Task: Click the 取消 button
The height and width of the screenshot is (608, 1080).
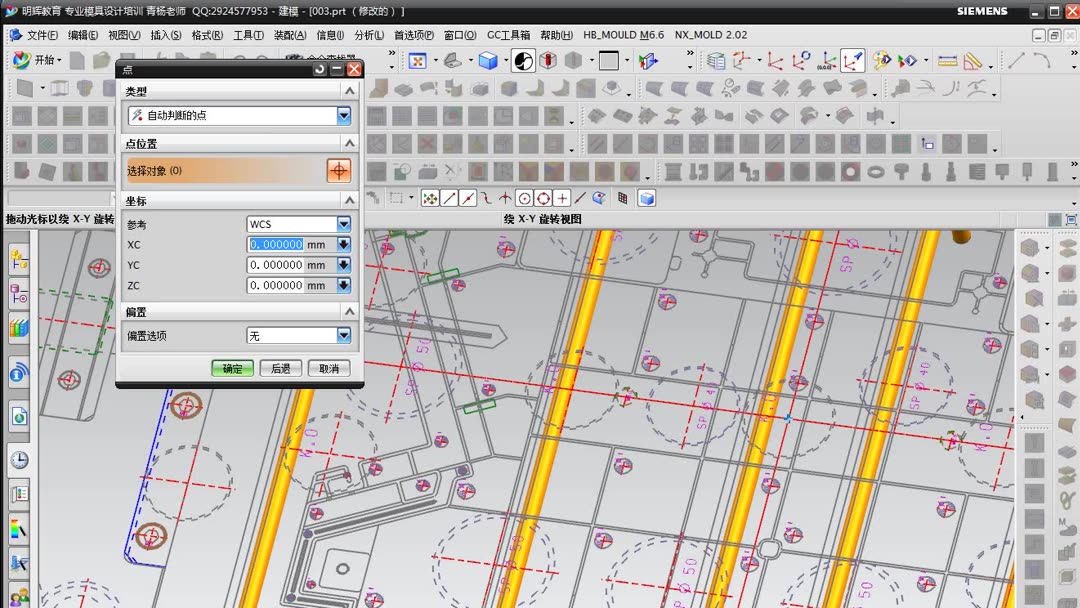Action: (328, 368)
